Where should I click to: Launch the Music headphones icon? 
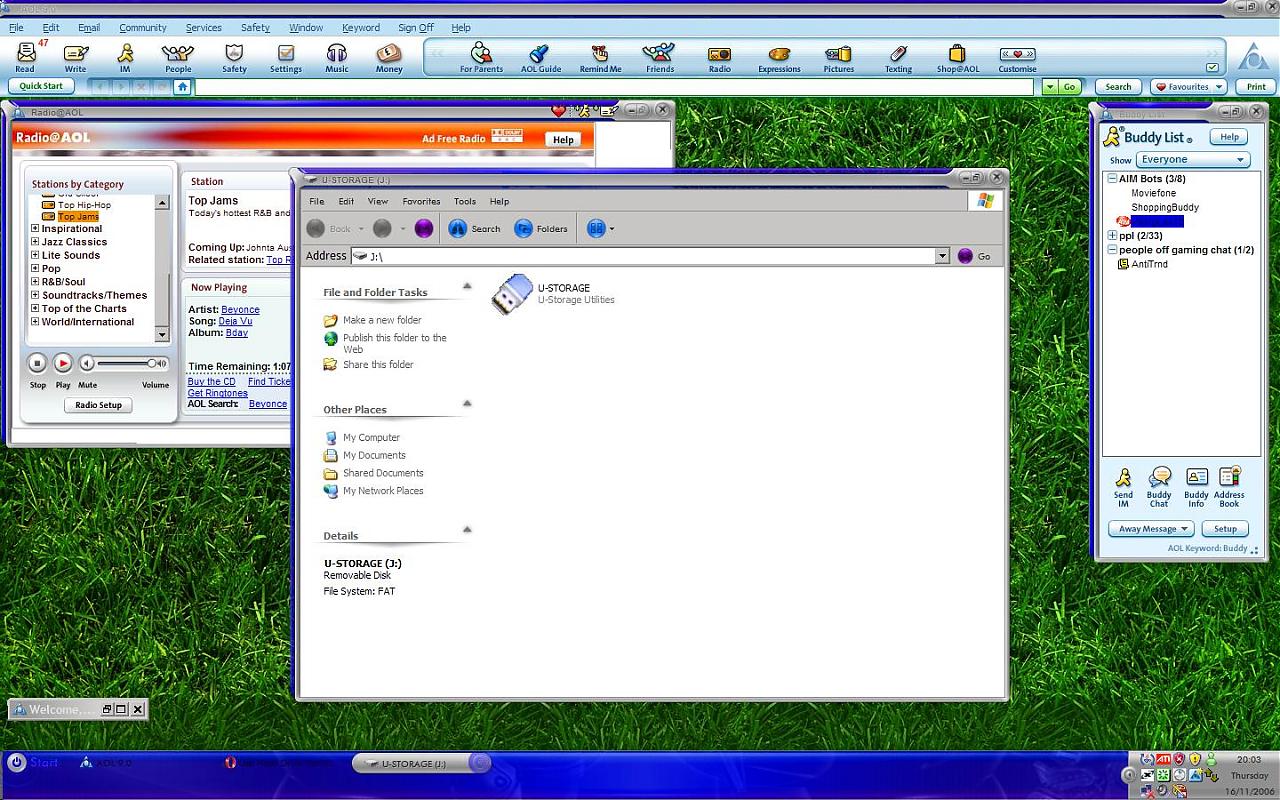pyautogui.click(x=337, y=57)
